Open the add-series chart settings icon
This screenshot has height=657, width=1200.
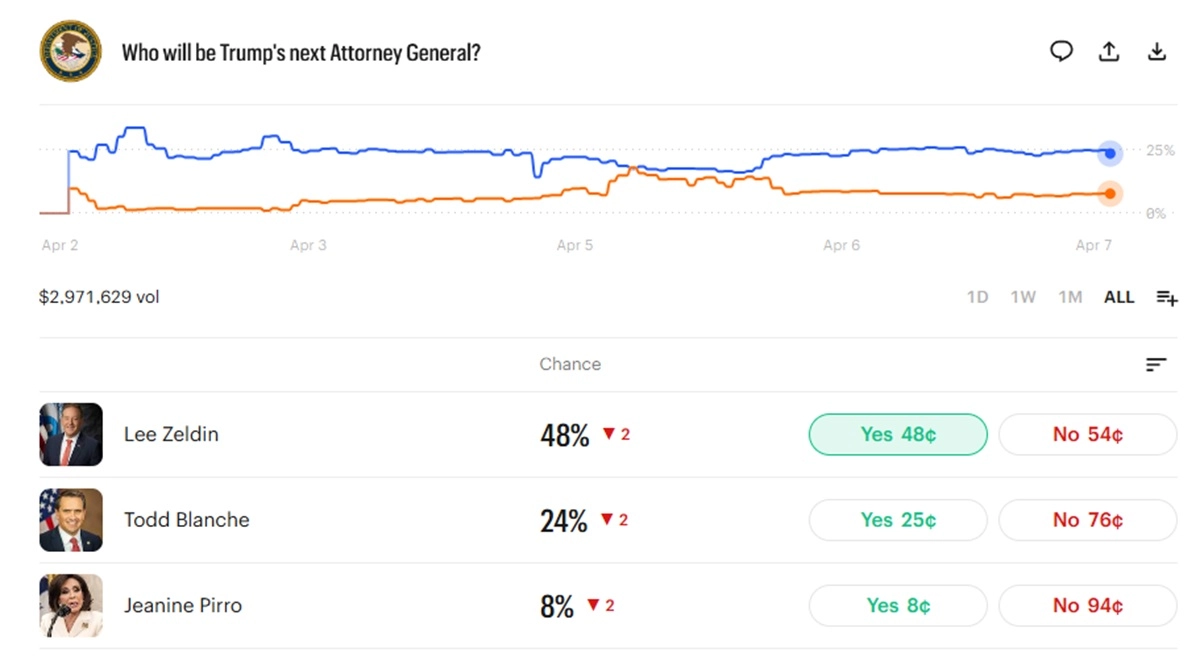coord(1167,297)
